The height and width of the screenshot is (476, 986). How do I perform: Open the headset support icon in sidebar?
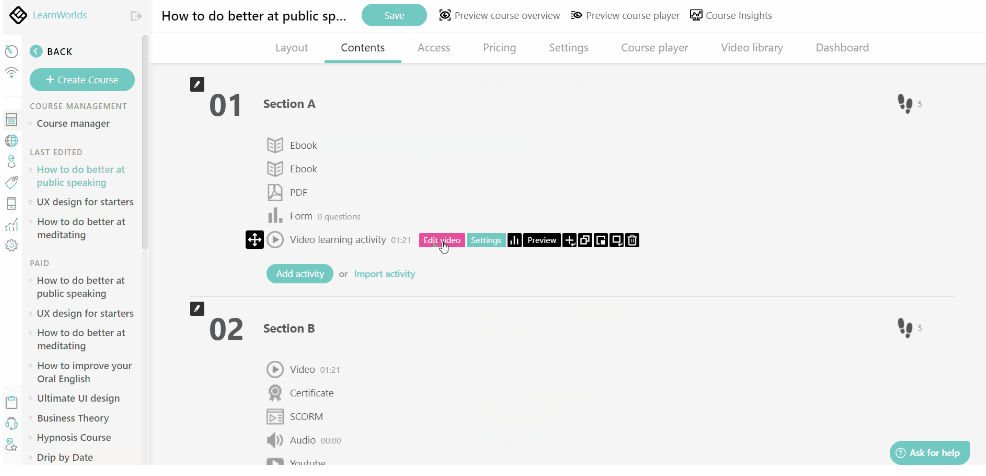pos(12,423)
